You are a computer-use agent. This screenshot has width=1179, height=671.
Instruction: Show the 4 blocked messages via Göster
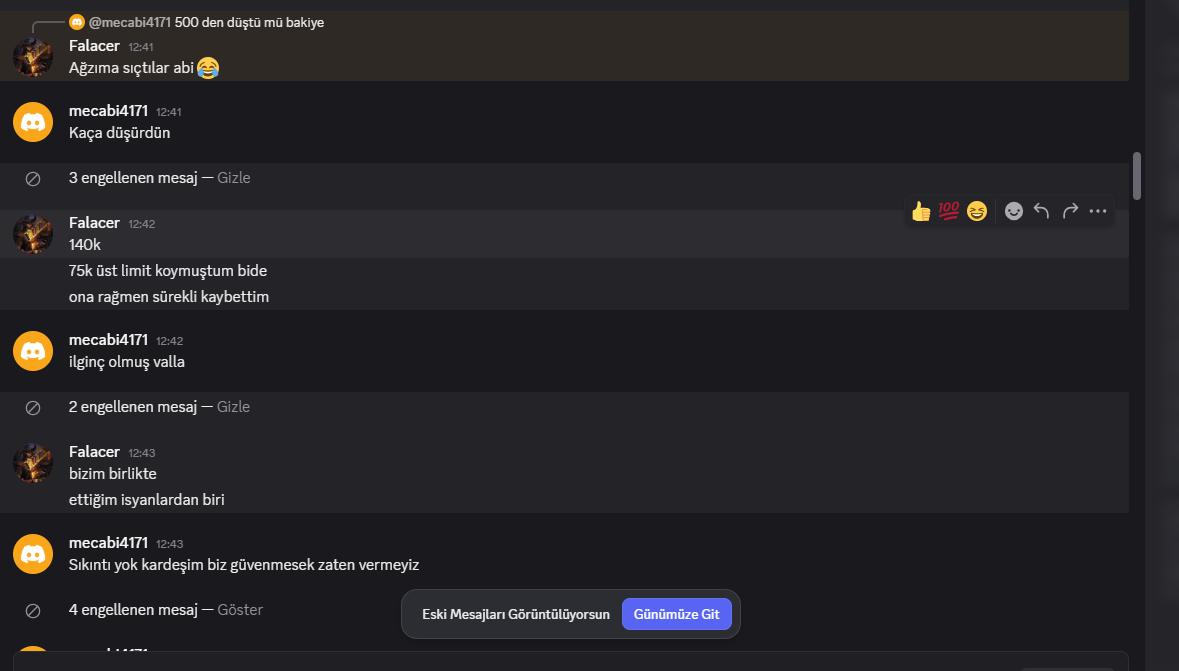(240, 610)
